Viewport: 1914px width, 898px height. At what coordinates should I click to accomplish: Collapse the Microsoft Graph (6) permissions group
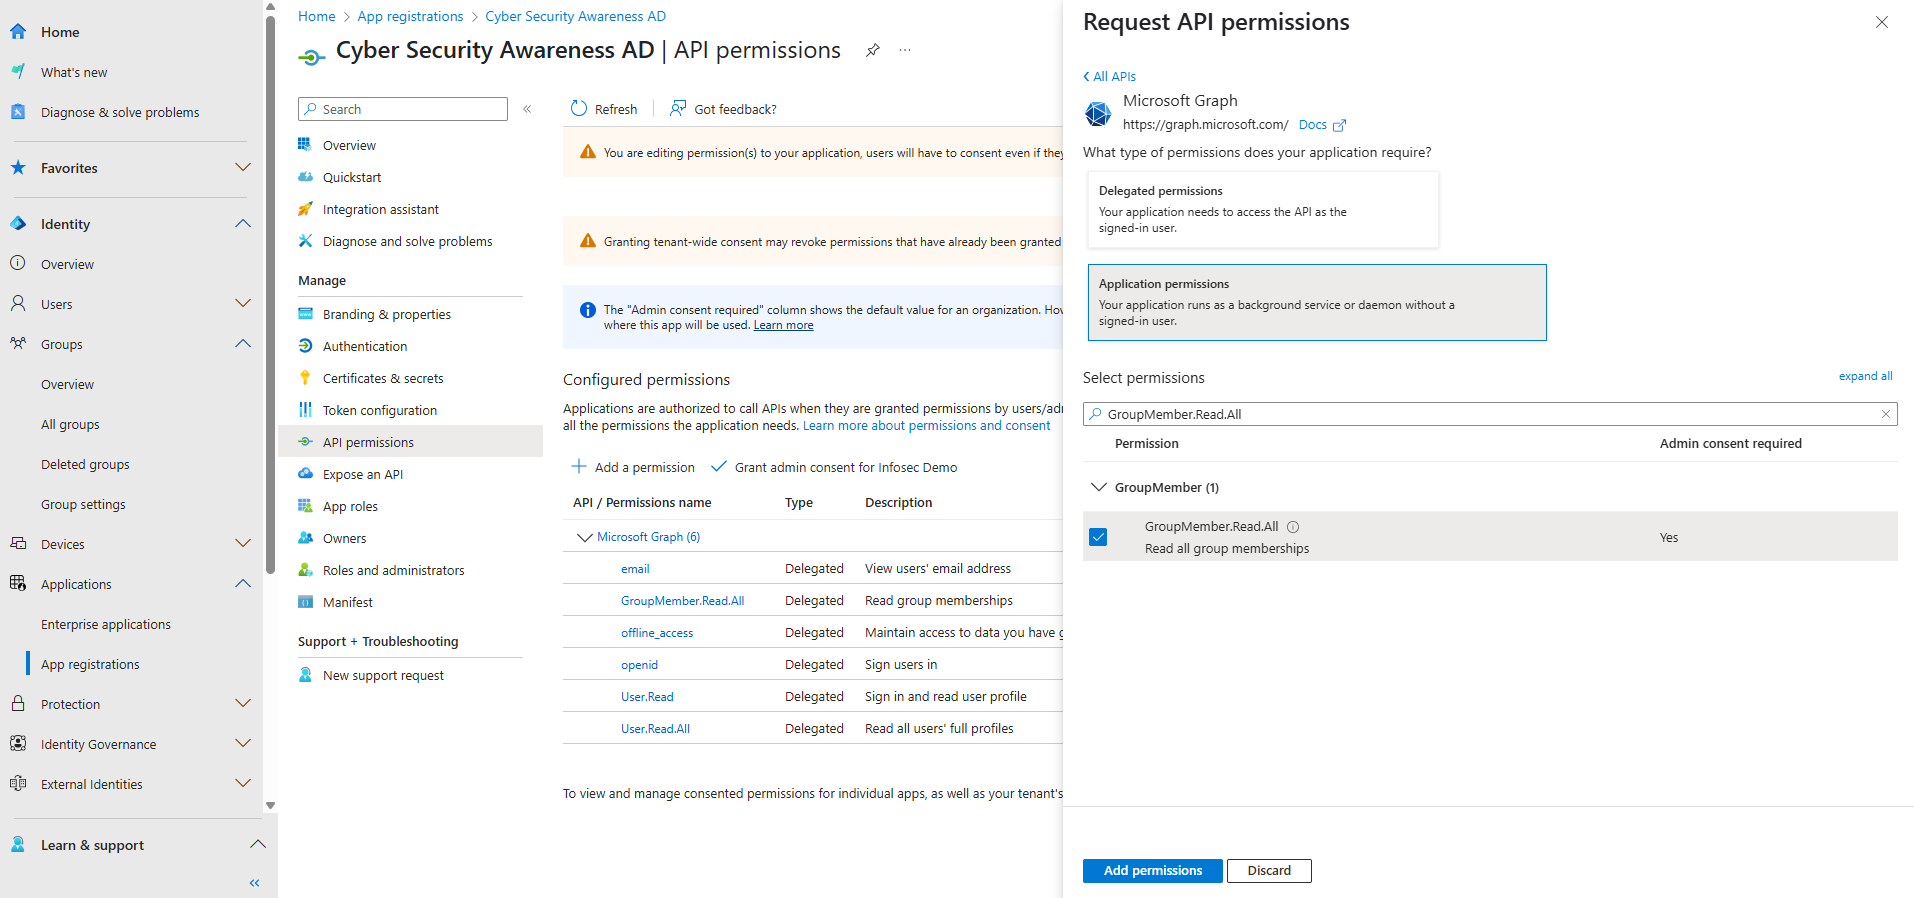585,536
